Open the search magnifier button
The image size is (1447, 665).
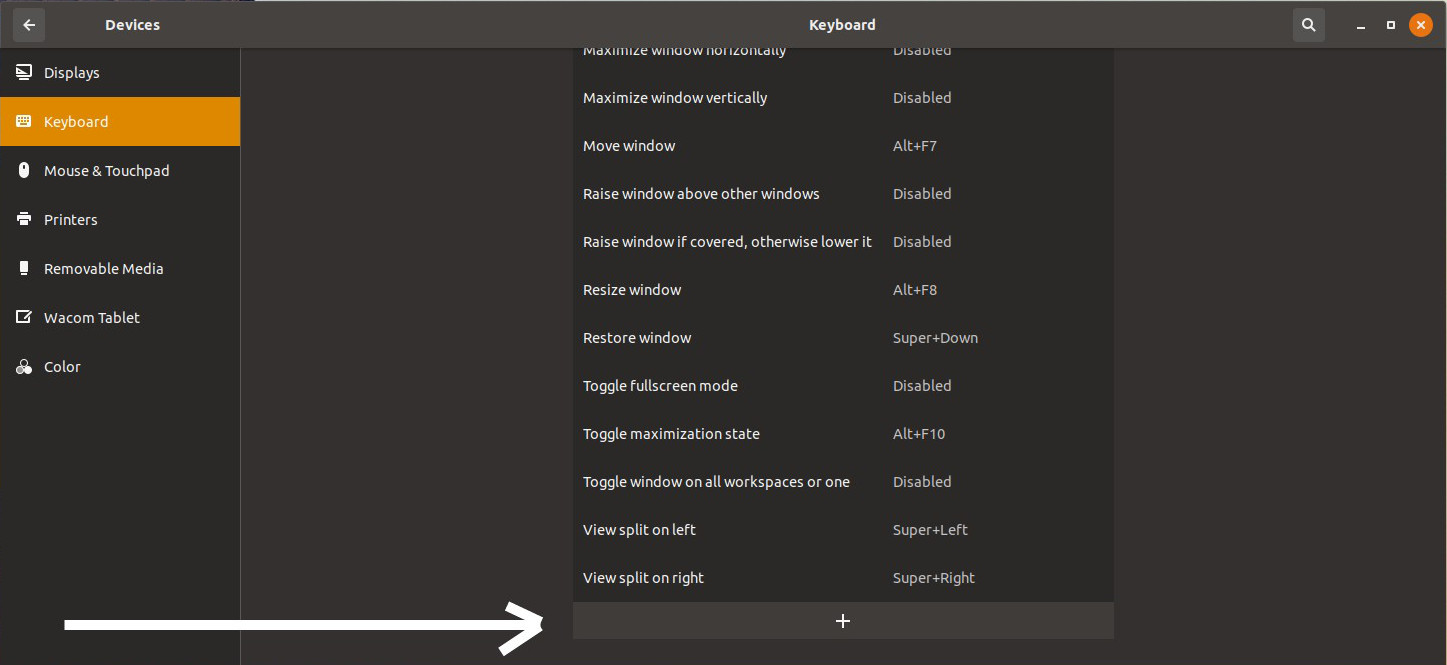tap(1308, 25)
